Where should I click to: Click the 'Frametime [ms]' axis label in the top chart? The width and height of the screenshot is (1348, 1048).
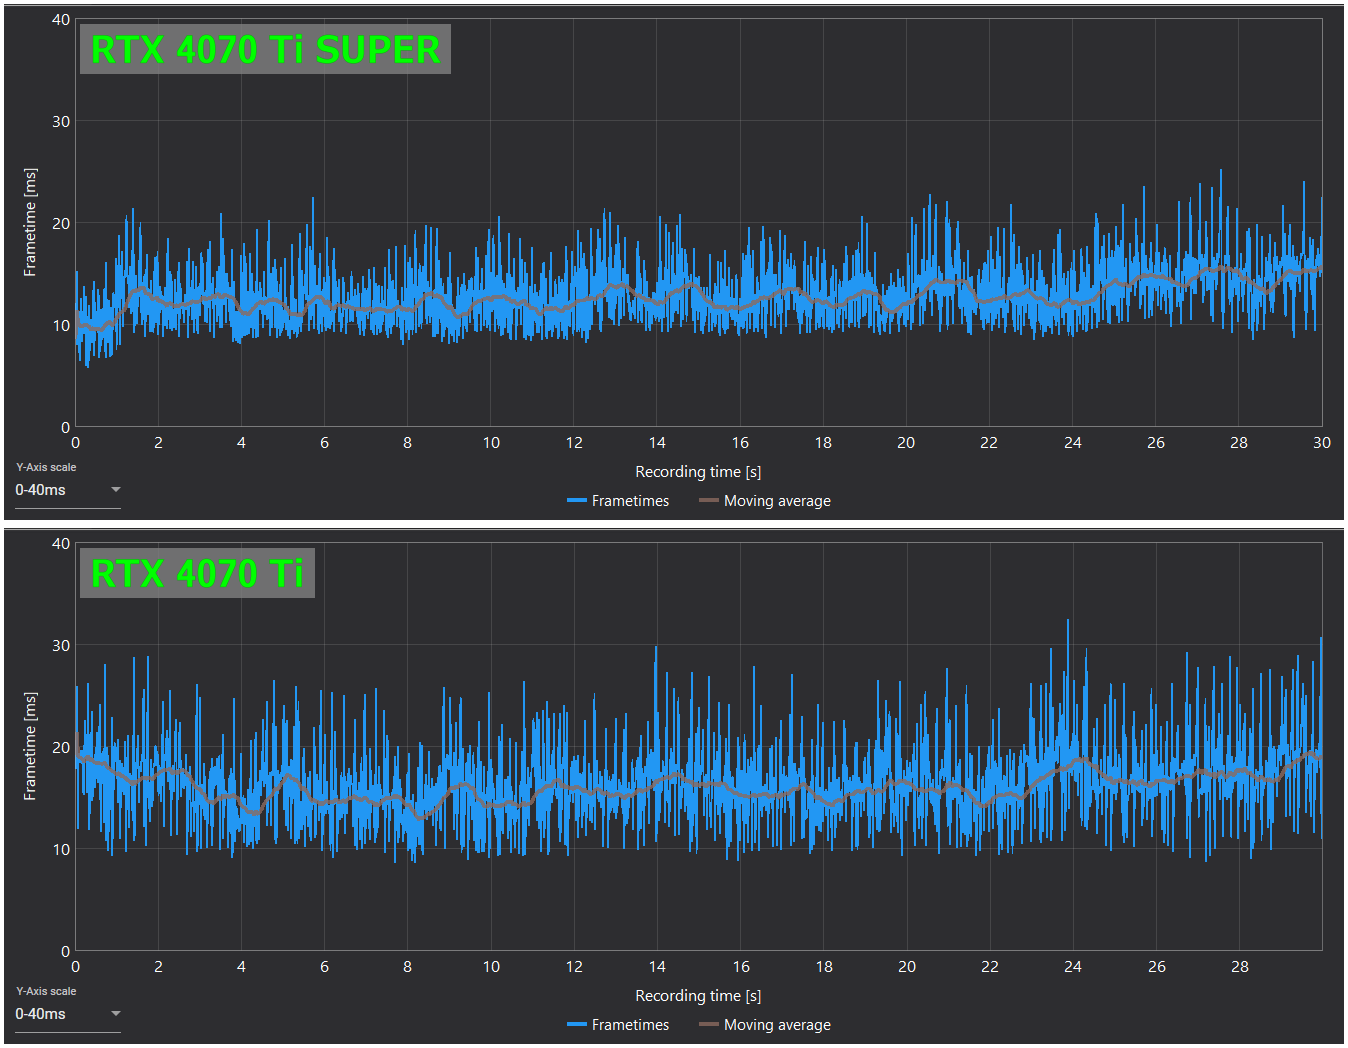(x=30, y=222)
